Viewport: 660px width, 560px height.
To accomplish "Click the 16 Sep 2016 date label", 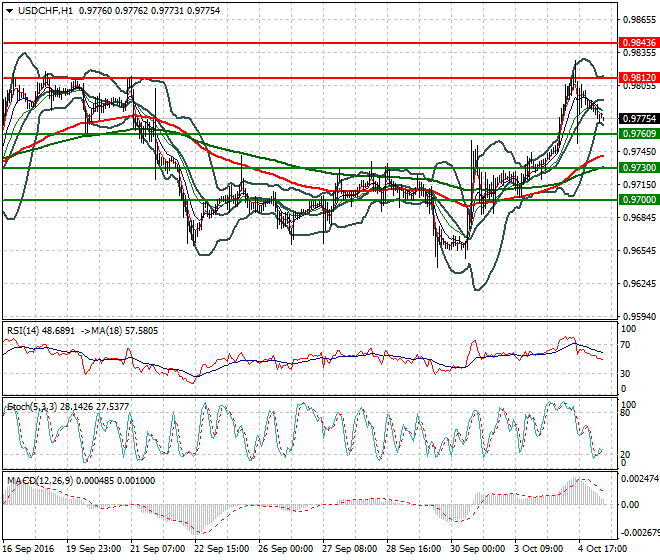I will [x=28, y=549].
